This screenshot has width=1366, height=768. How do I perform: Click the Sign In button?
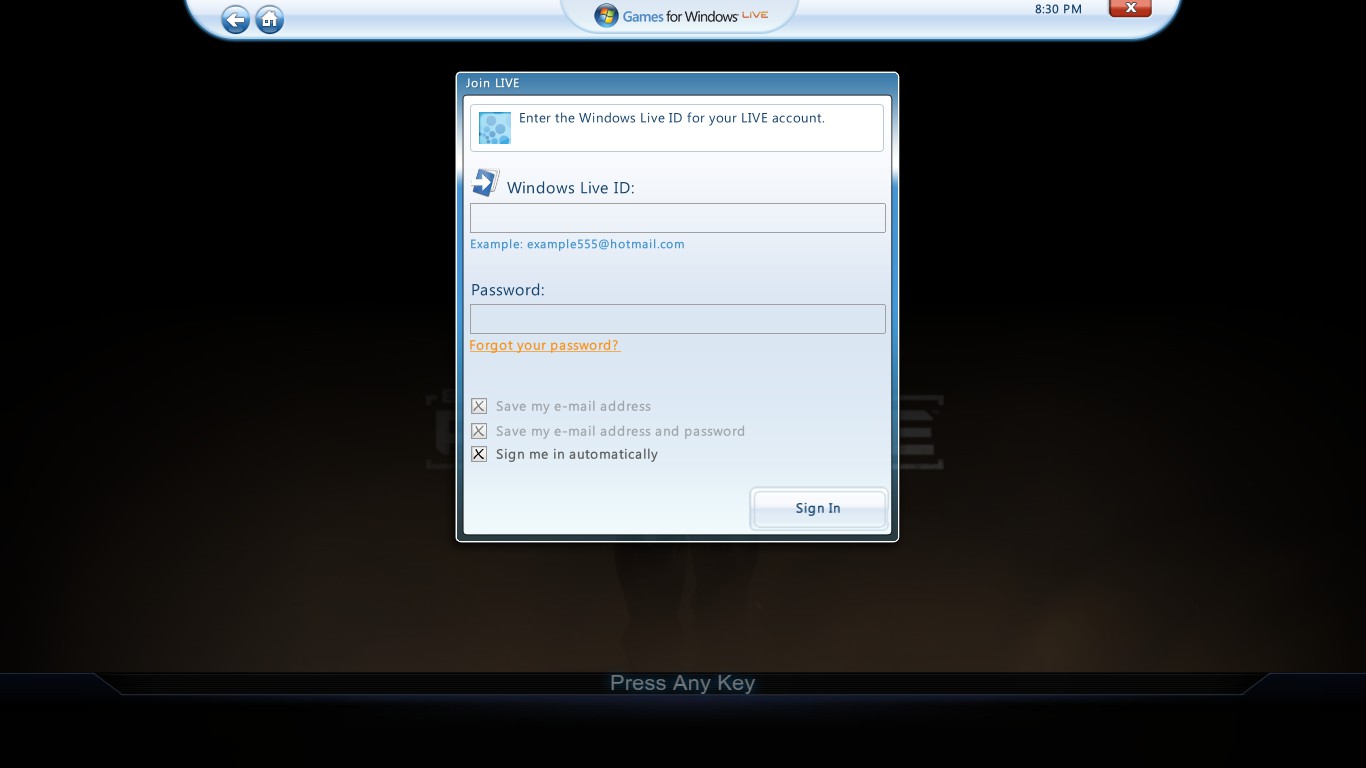[818, 508]
